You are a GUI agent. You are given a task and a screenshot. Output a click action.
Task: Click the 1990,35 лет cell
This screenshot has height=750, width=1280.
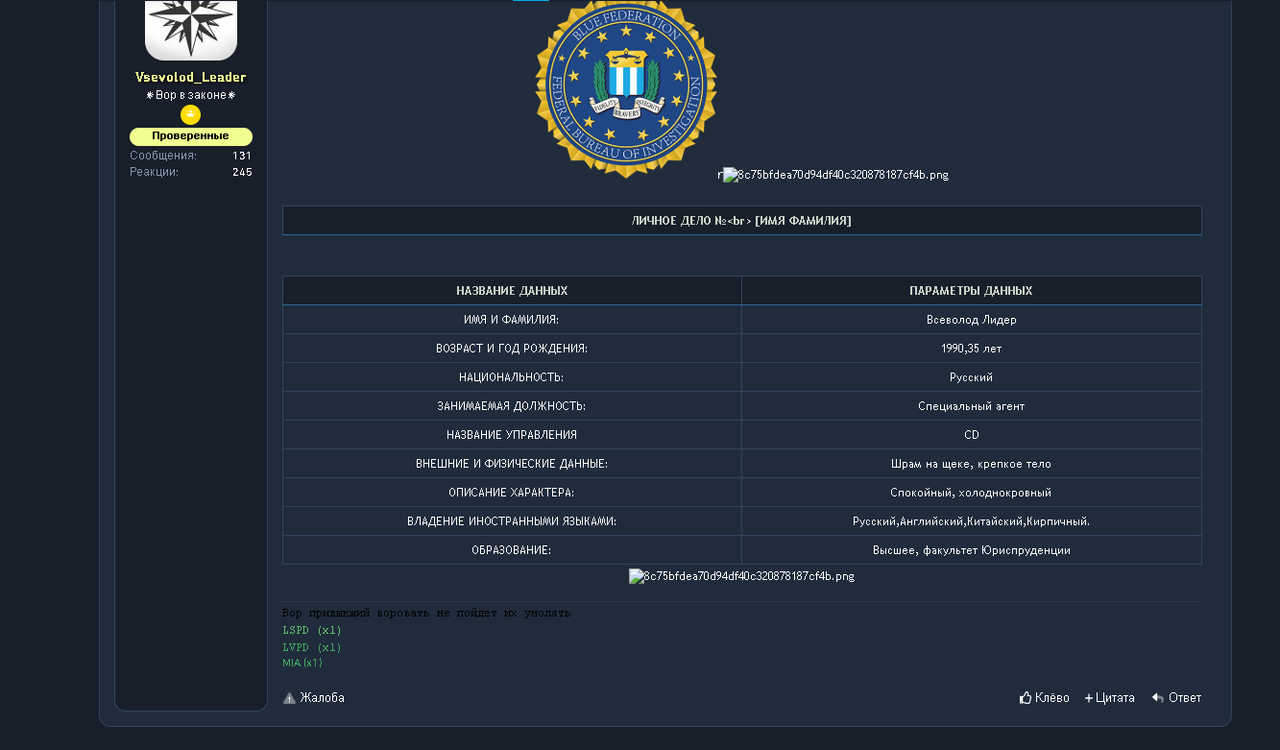pos(971,349)
